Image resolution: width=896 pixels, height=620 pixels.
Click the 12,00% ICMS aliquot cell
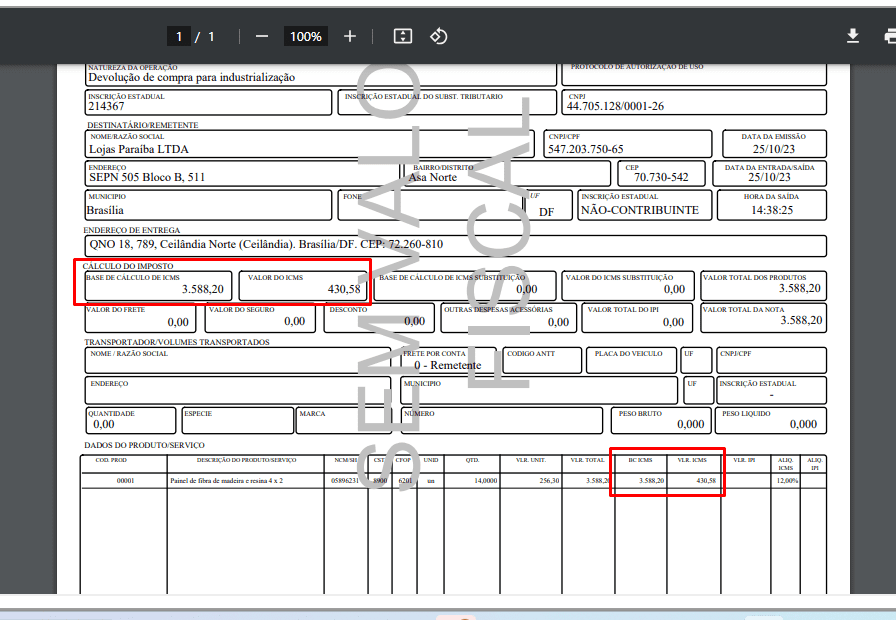[x=786, y=481]
